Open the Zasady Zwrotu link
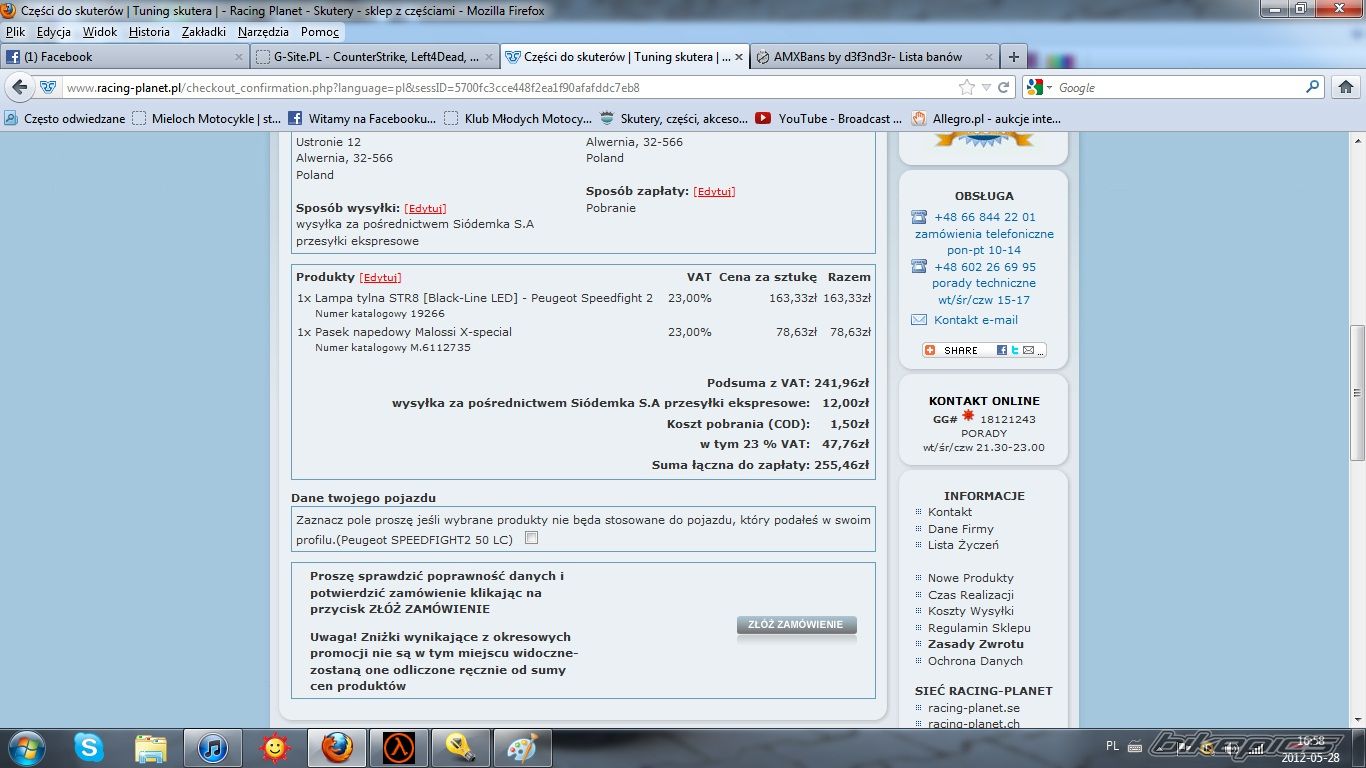Screen dimensions: 1366x768 point(976,644)
